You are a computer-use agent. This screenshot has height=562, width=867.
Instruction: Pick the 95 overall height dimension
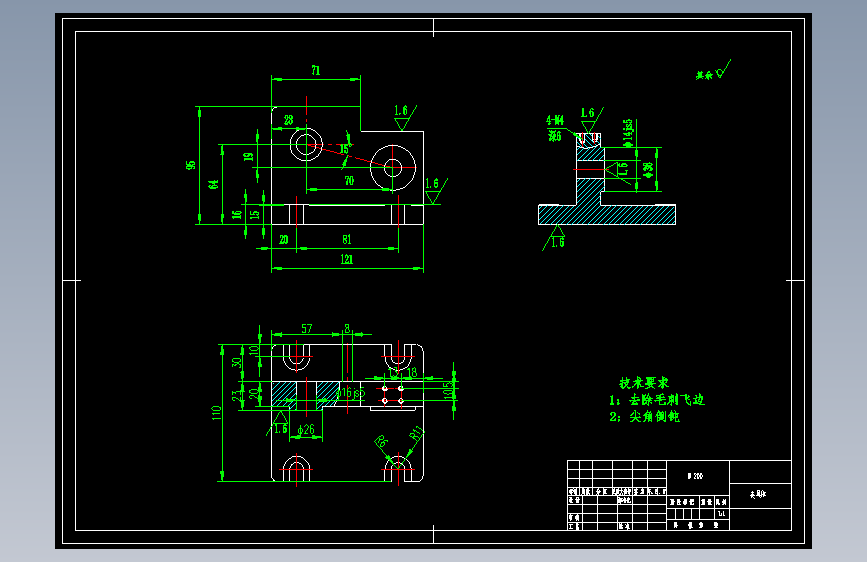click(x=191, y=165)
